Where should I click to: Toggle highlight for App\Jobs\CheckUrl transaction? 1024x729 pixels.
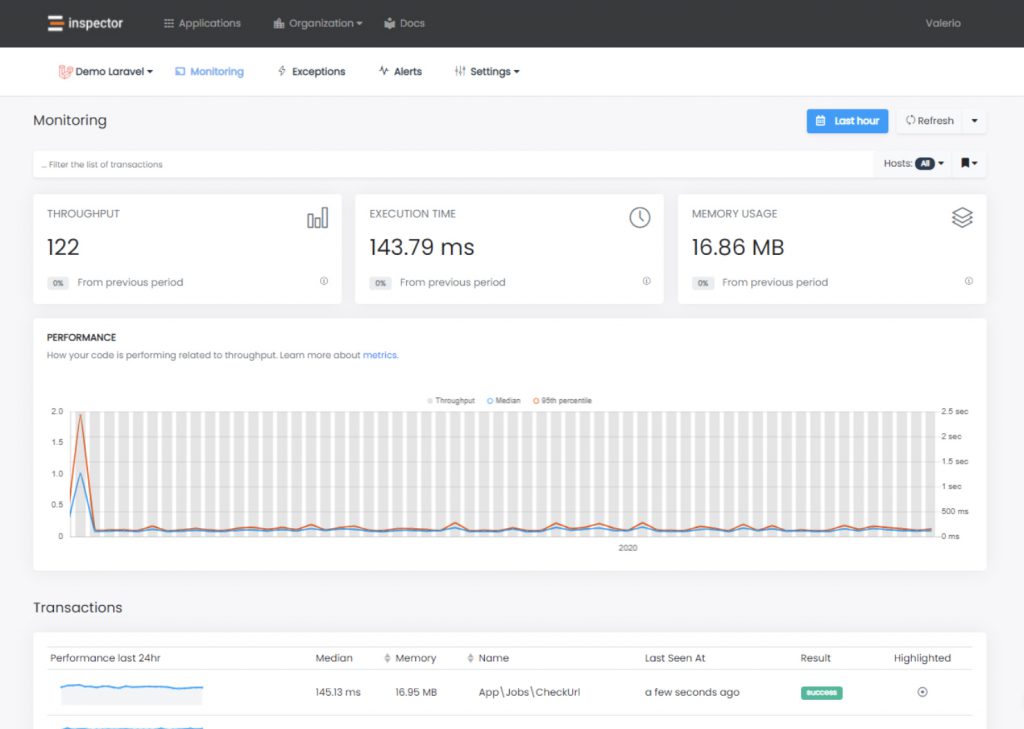tap(922, 692)
